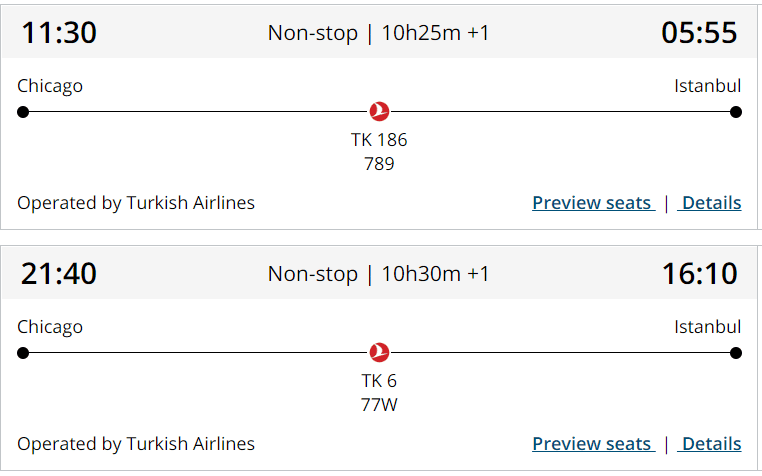Click the 77W aircraft type code

[379, 405]
